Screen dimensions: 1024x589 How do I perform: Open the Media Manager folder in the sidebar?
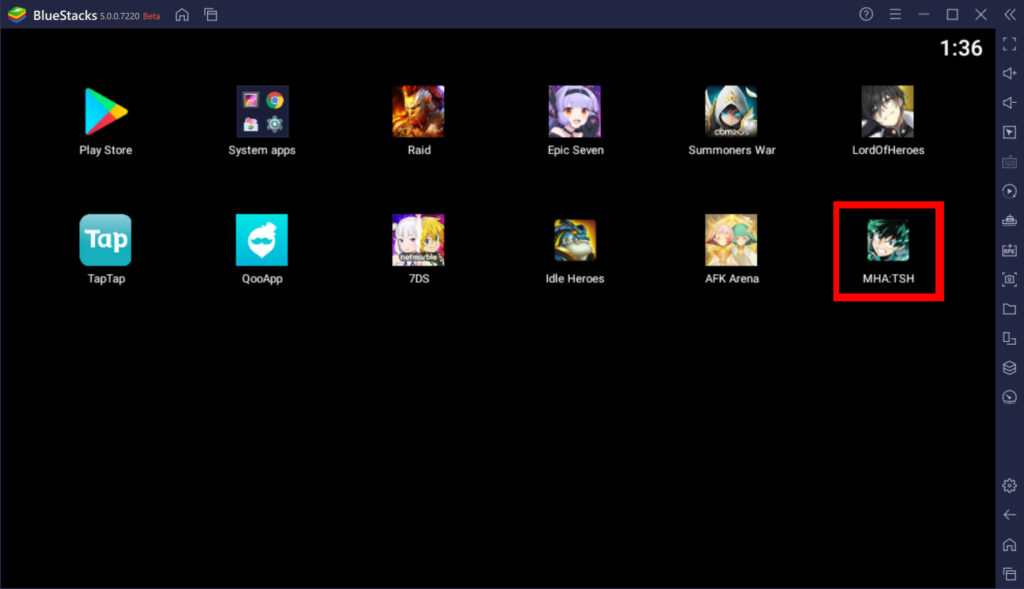1009,310
